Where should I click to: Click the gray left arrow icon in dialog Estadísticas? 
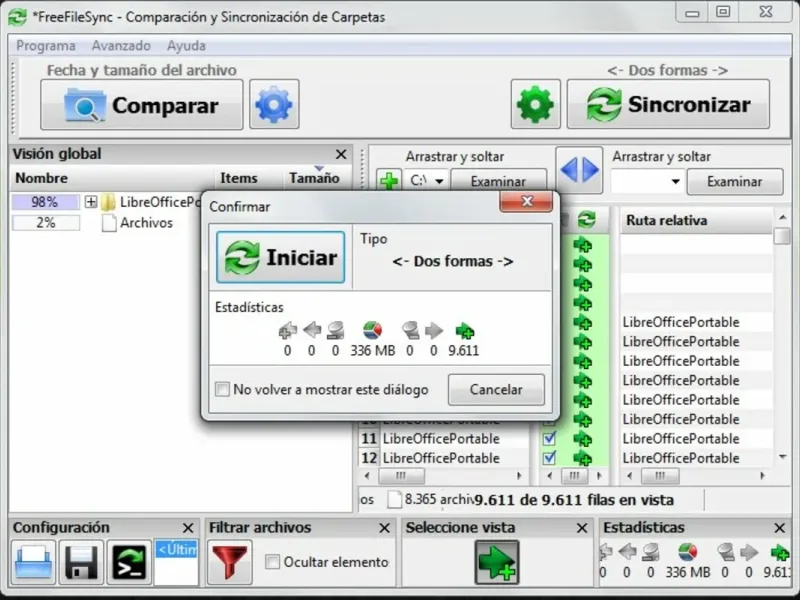click(x=312, y=331)
